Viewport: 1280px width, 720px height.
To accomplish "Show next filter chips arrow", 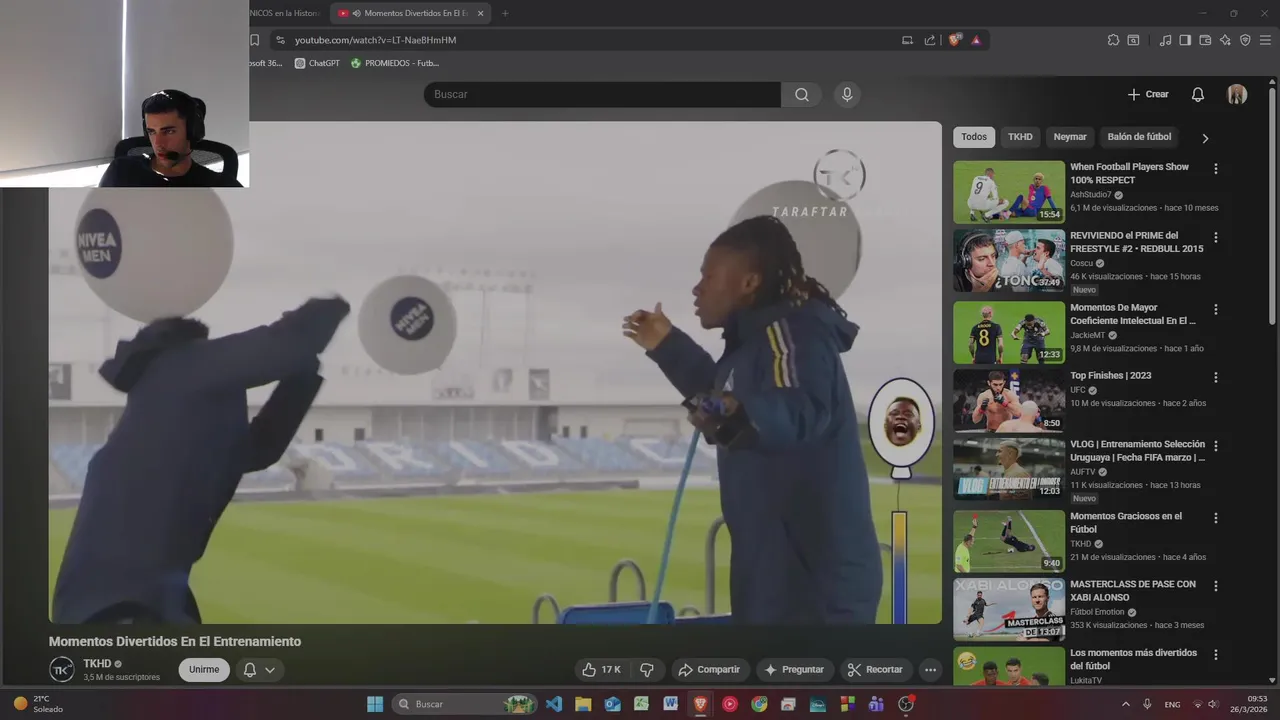I will 1205,138.
